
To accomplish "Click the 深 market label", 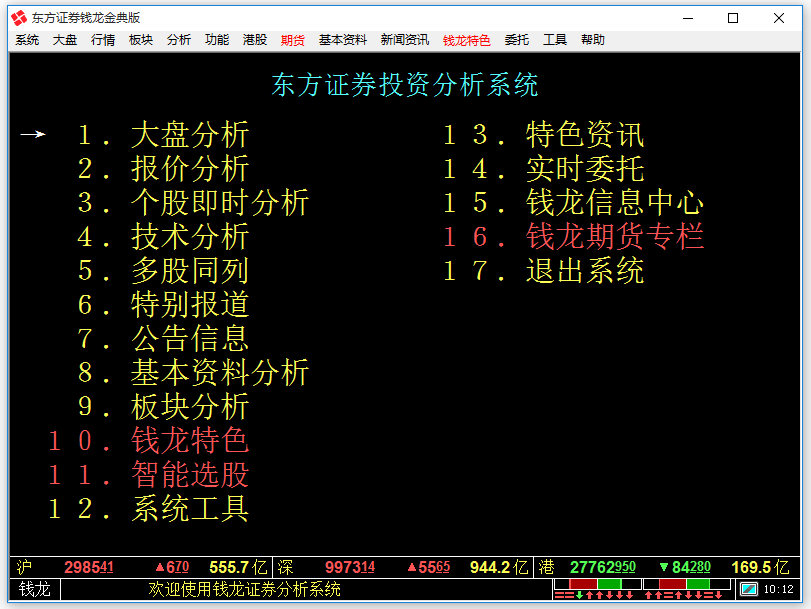I will coord(285,568).
